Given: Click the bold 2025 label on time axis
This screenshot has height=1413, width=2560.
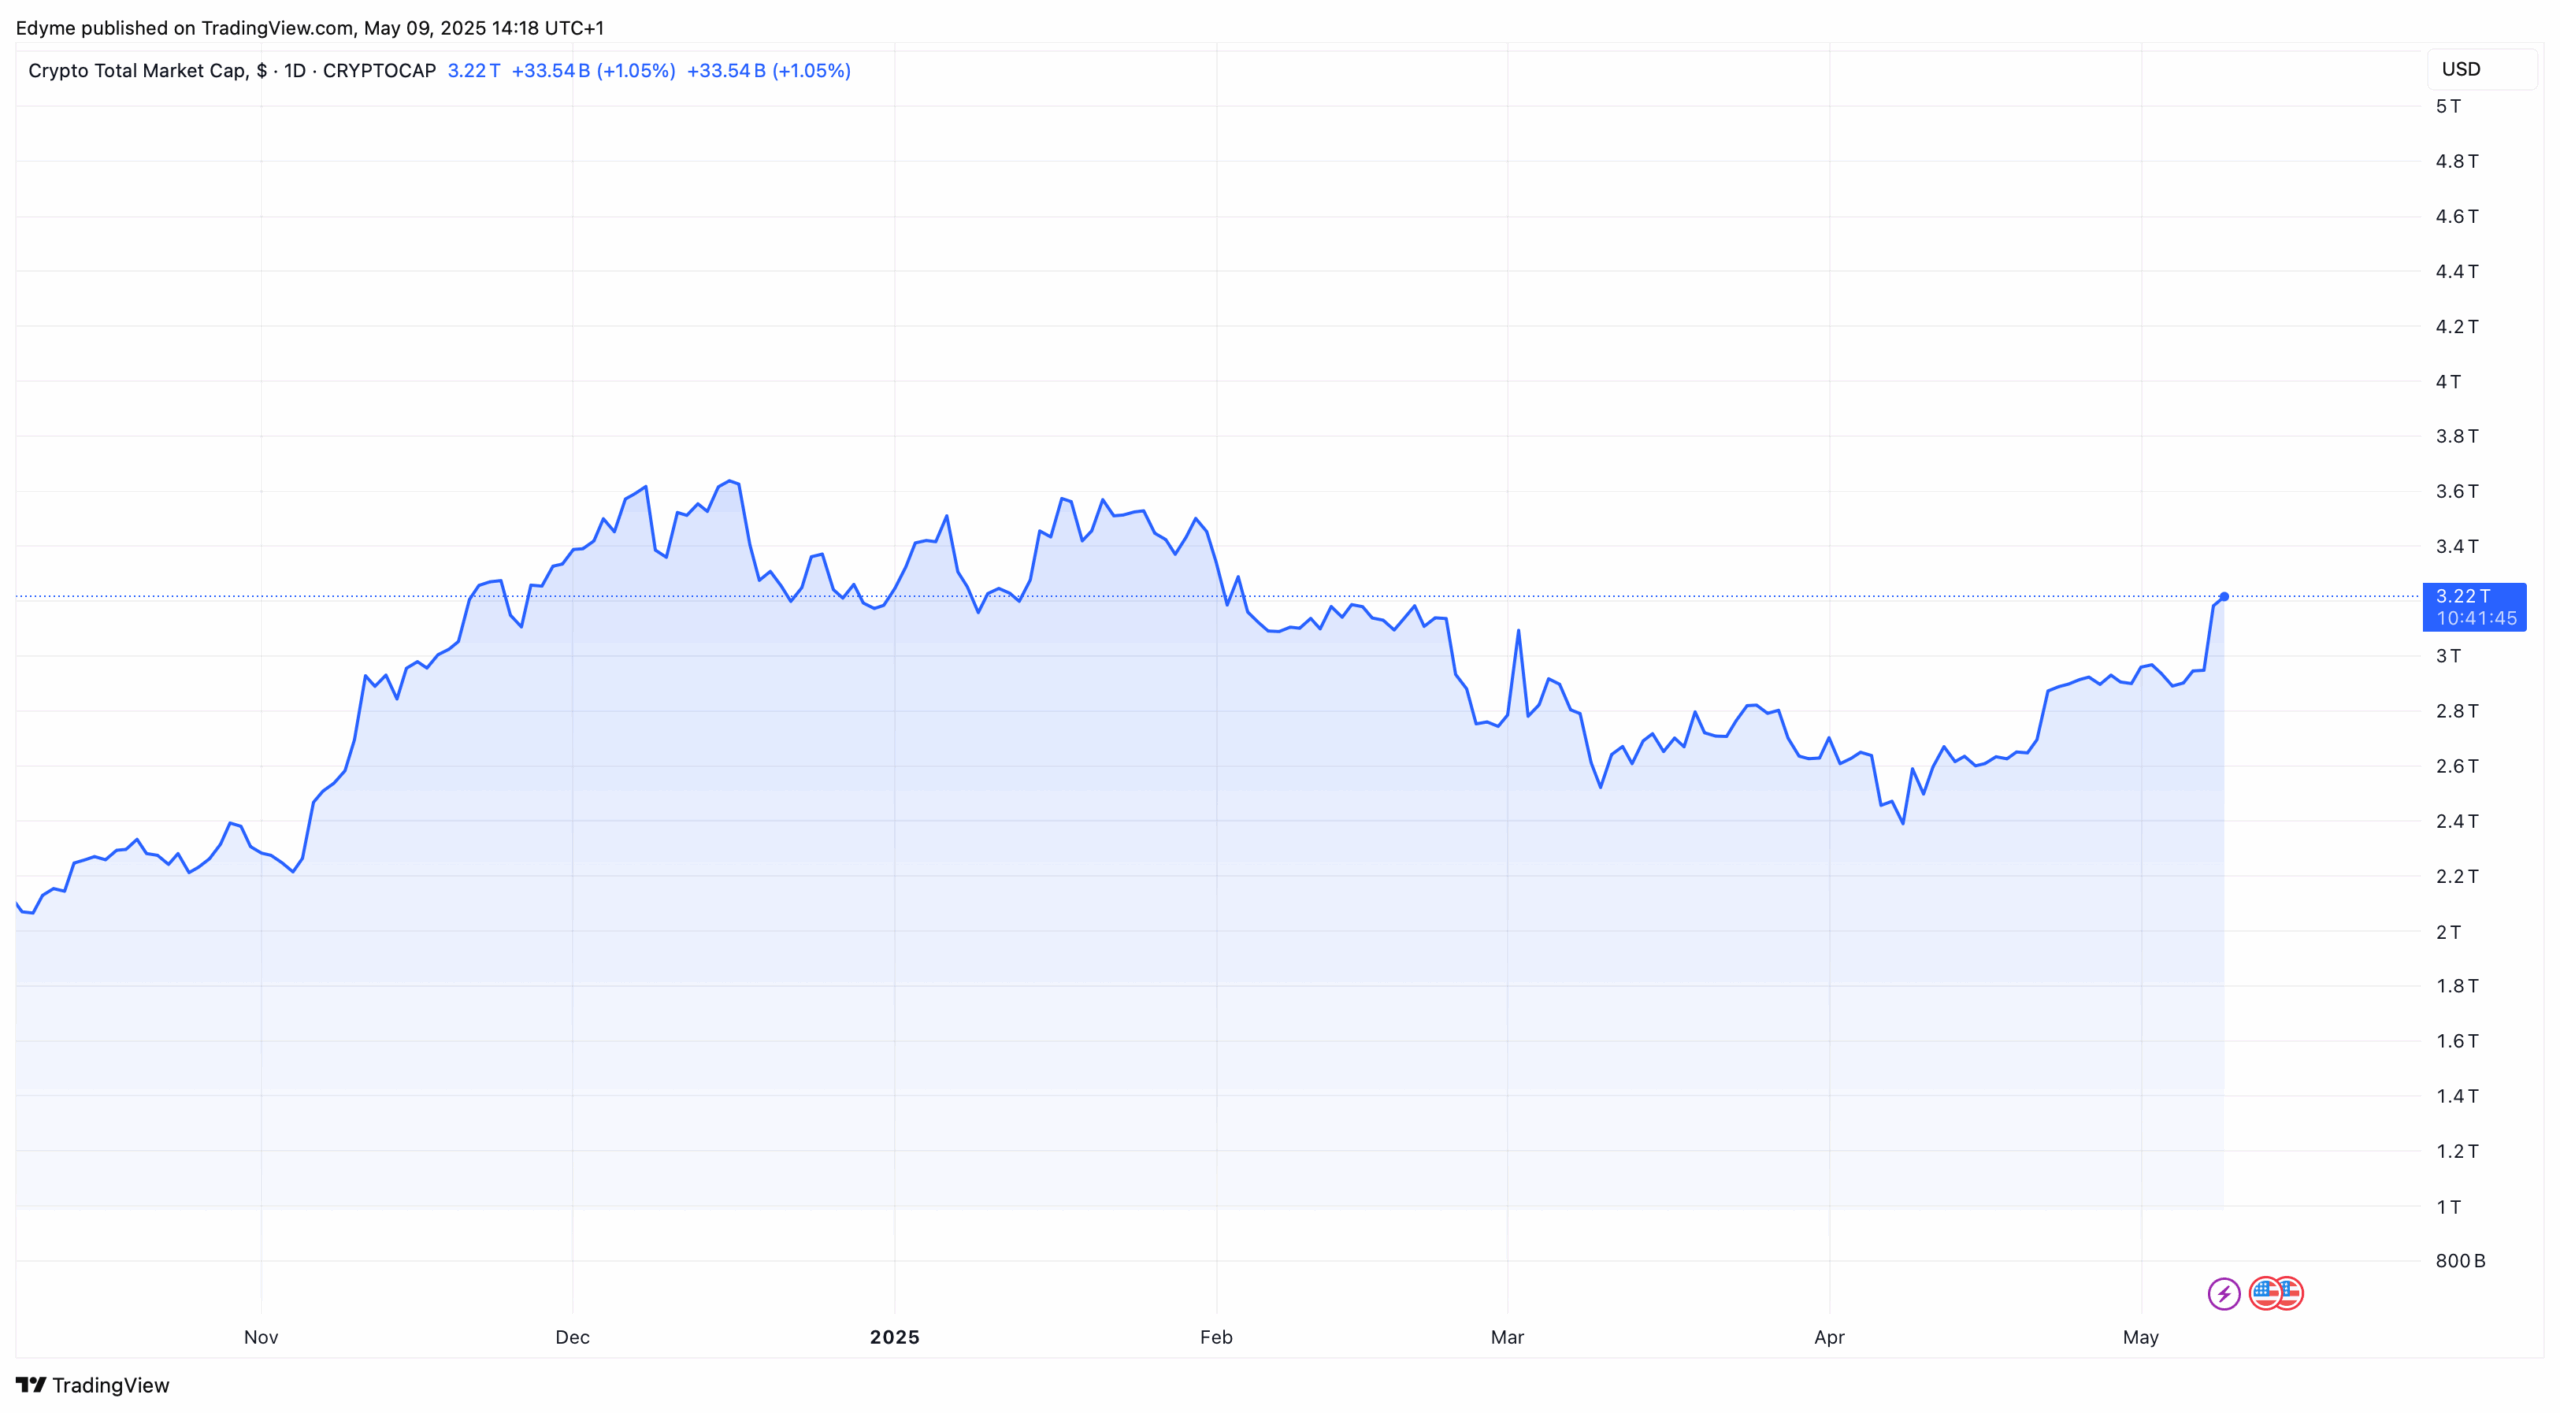Looking at the screenshot, I should pyautogui.click(x=894, y=1337).
